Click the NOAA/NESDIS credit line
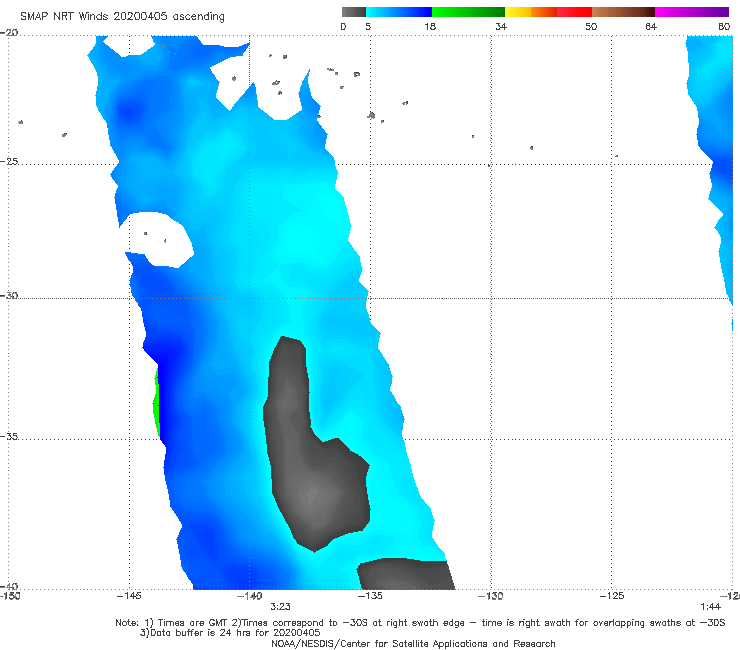The width and height of the screenshot is (740, 650). click(x=413, y=644)
